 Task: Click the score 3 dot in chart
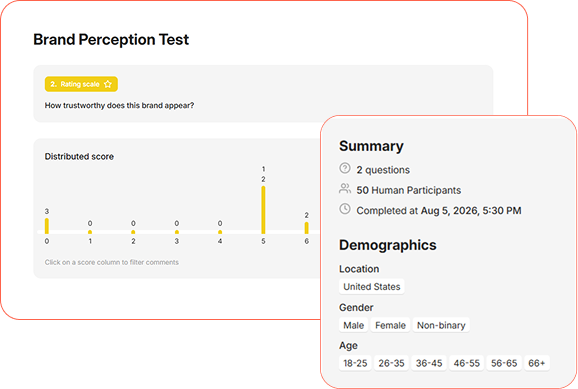click(x=177, y=232)
